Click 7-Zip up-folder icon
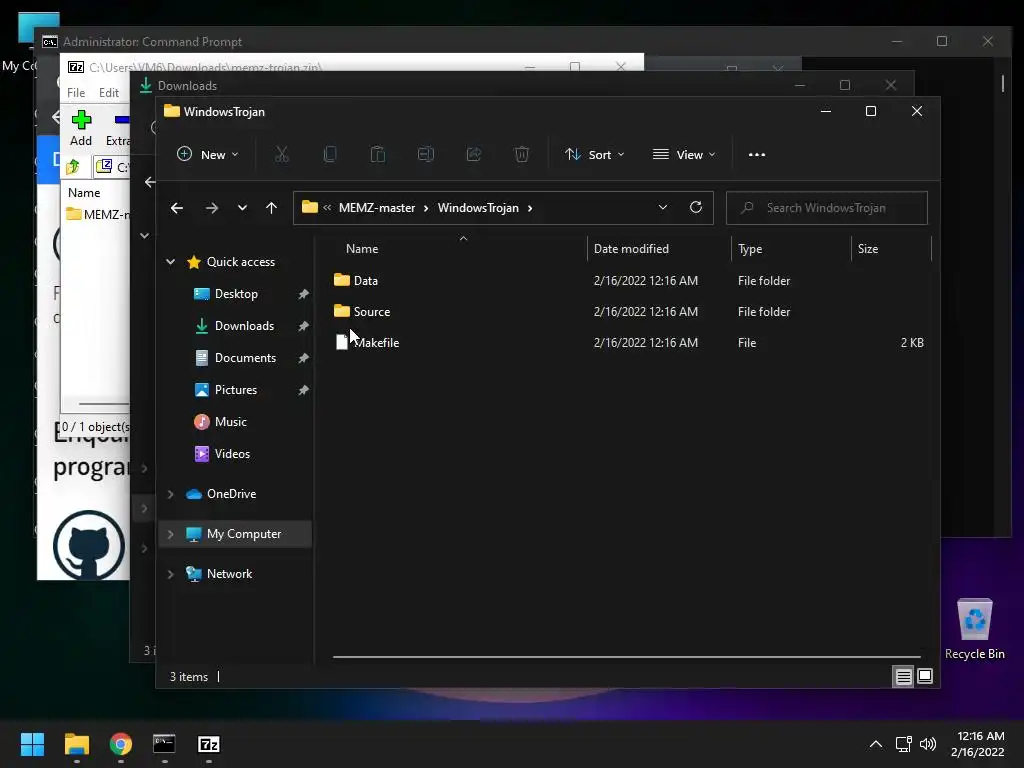This screenshot has width=1024, height=768. point(73,167)
